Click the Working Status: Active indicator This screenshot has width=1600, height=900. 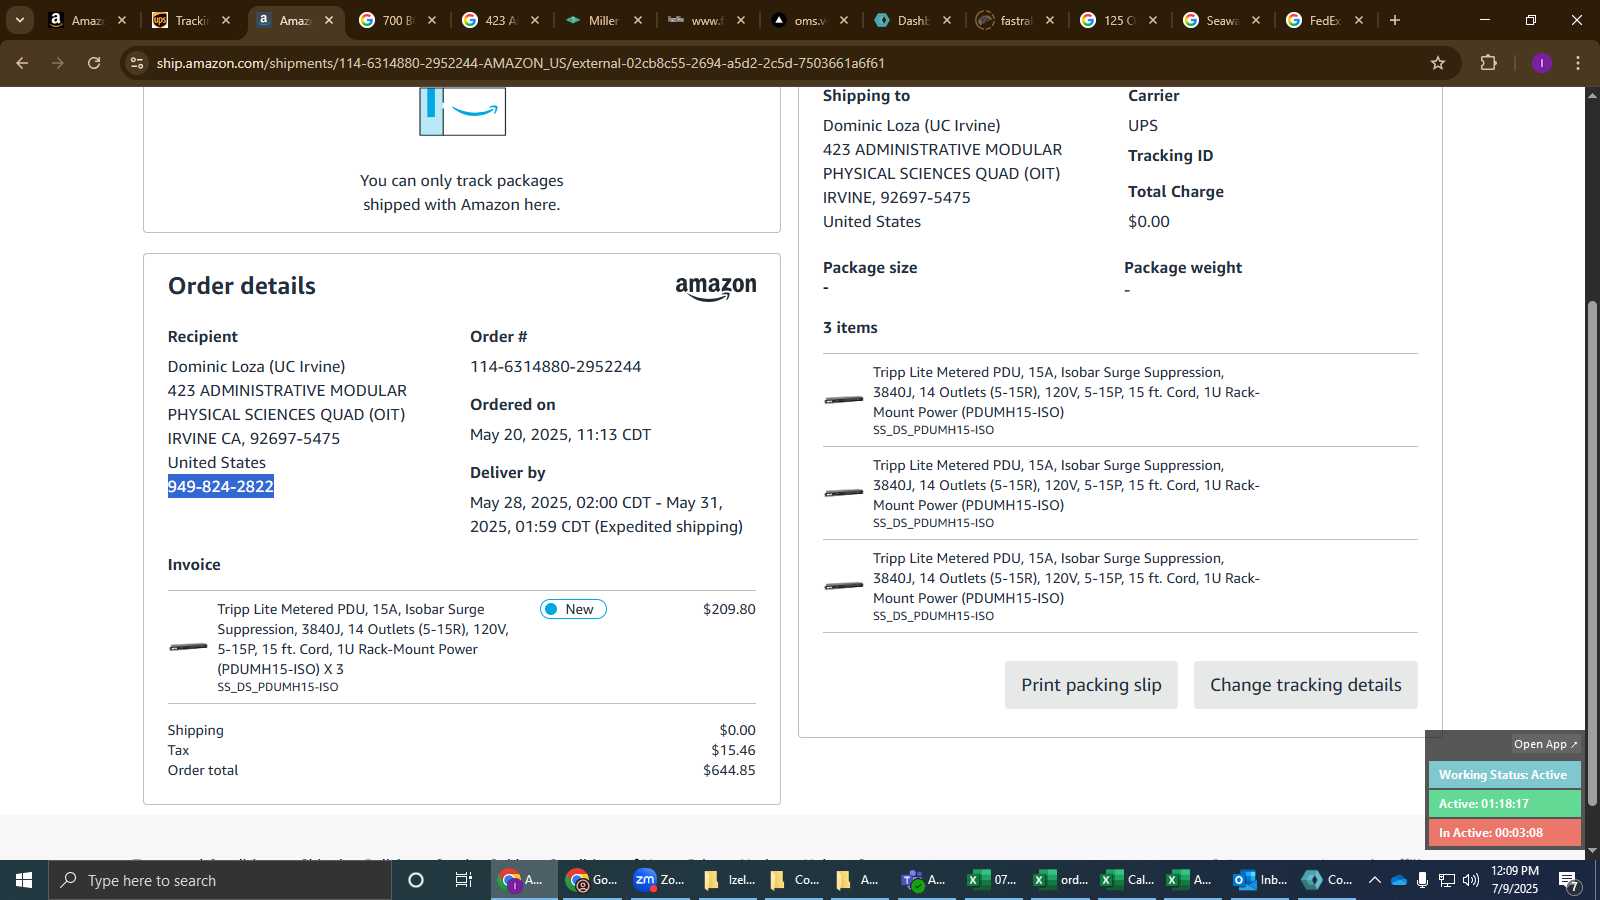click(1503, 775)
